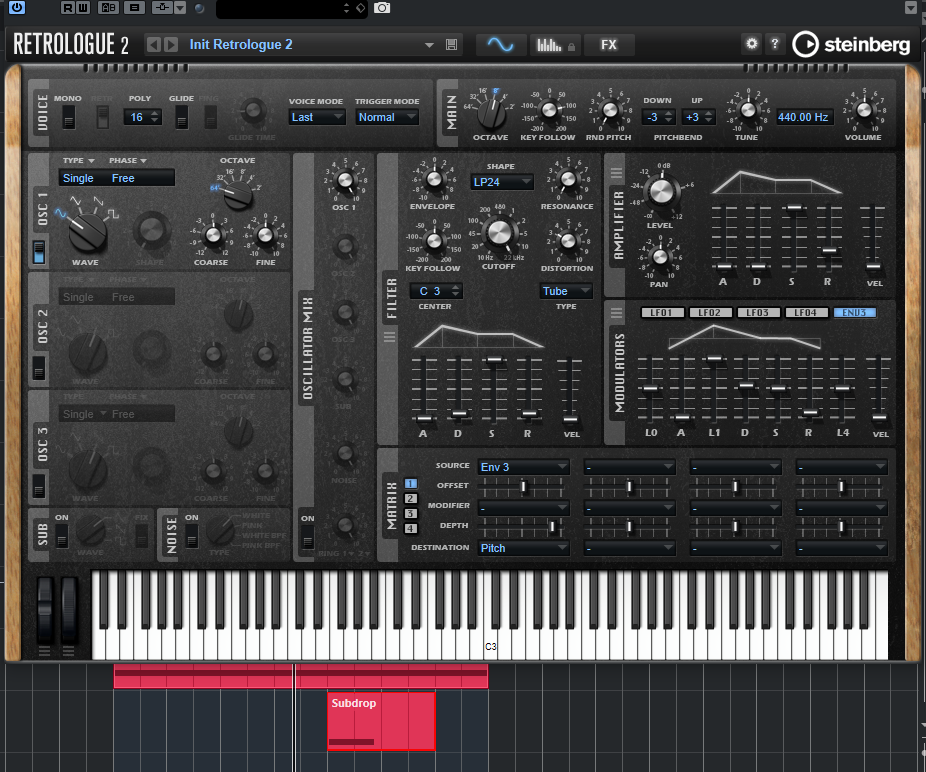Screen dimensions: 926x772
Task: Click the filter Center C 3 field
Action: coord(436,291)
